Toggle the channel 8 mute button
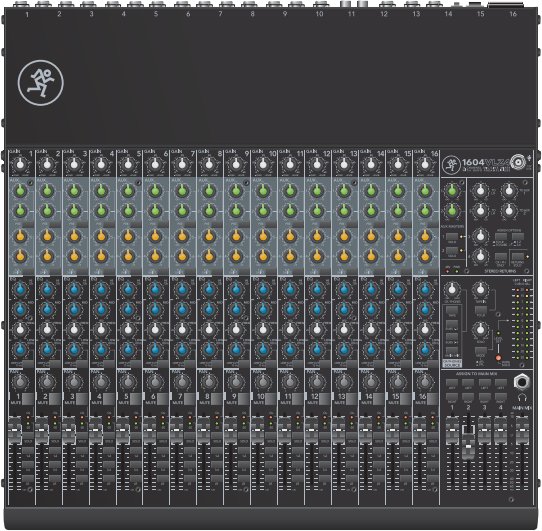Viewport: 542px width, 531px height. (x=217, y=399)
